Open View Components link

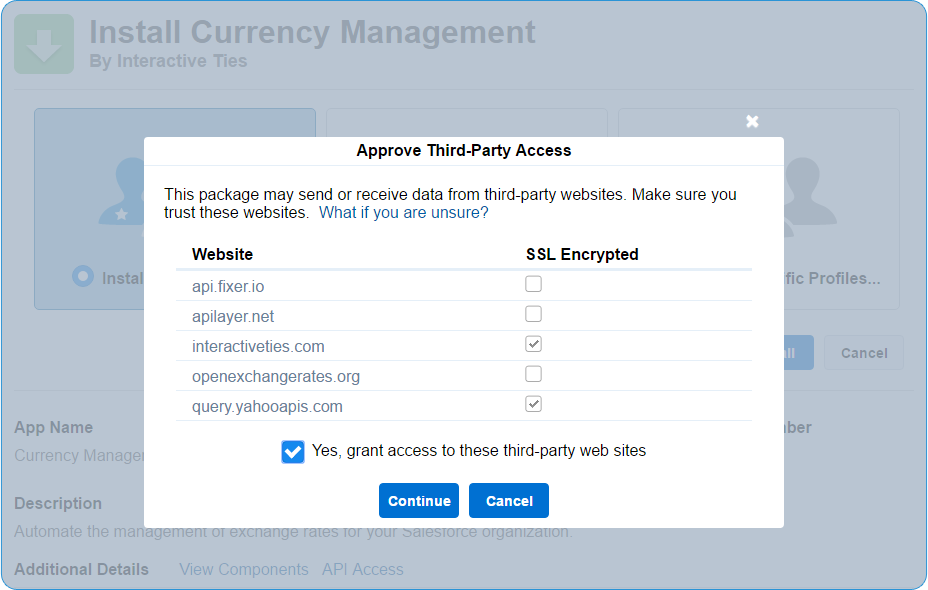(244, 569)
